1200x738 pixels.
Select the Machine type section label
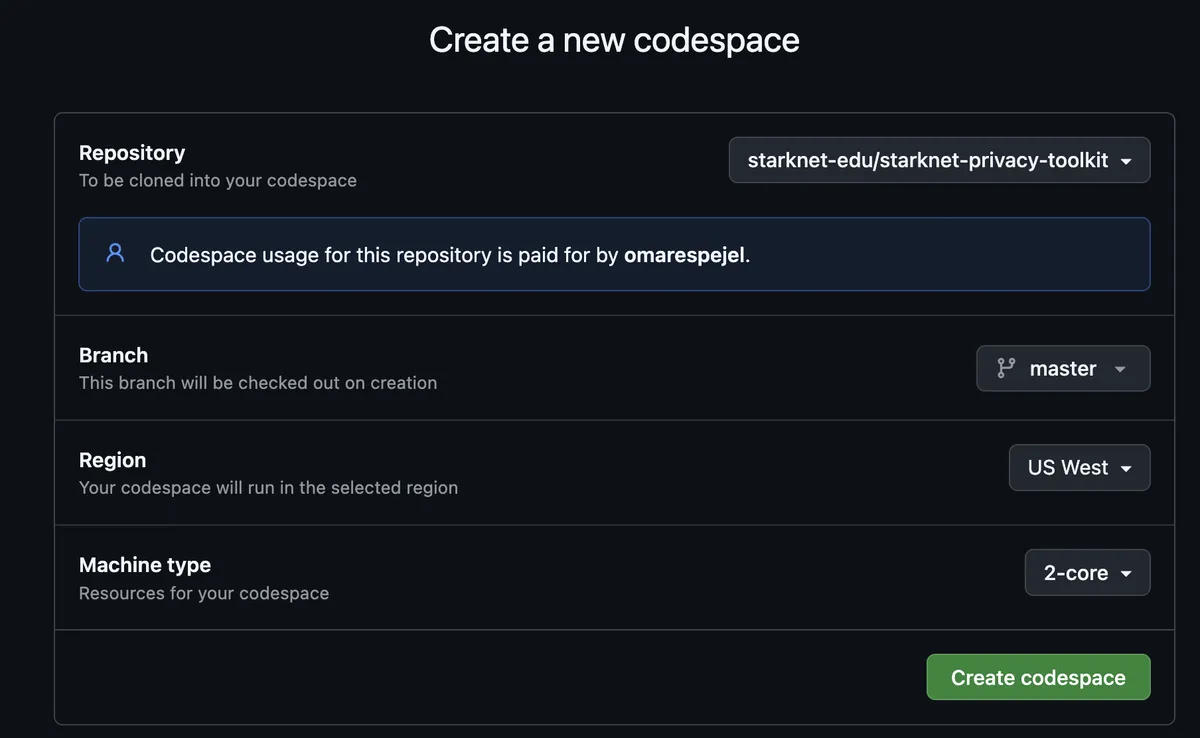pos(144,565)
